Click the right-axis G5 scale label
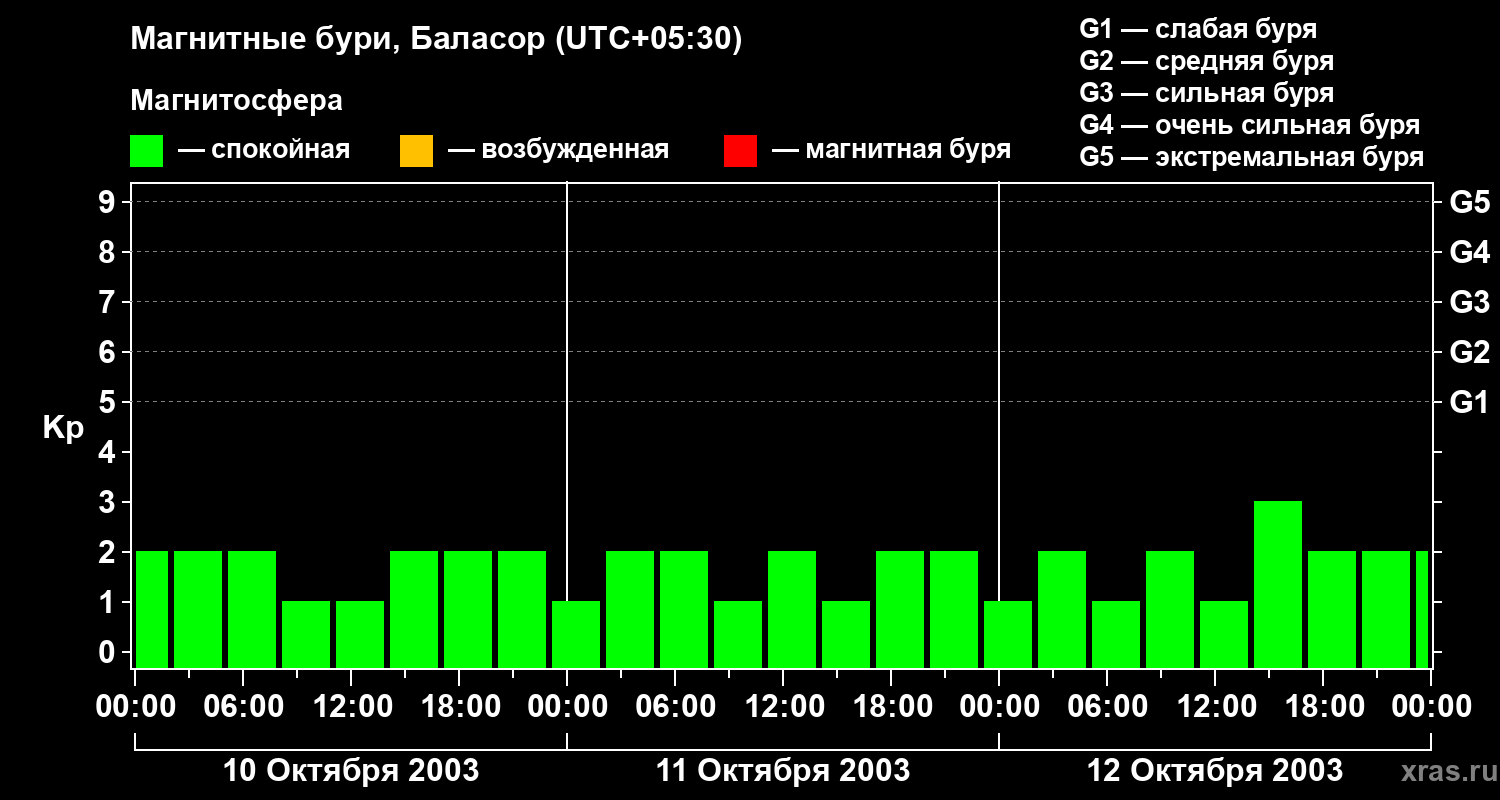 pos(1469,202)
